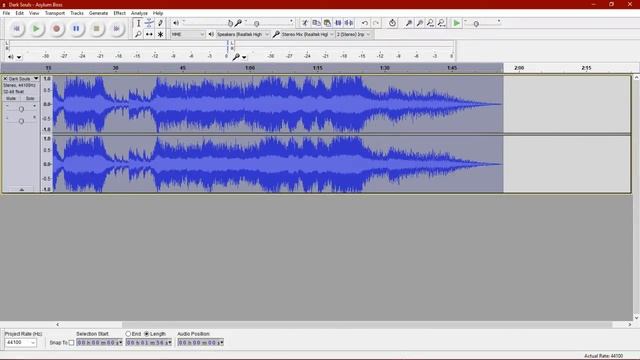Click the Redo arrow icon
The width and height of the screenshot is (640, 360).
[x=376, y=23]
